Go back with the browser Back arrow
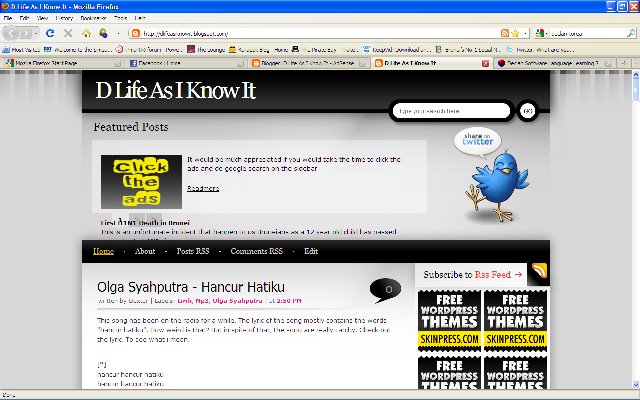Image resolution: width=640 pixels, height=400 pixels. pyautogui.click(x=11, y=33)
